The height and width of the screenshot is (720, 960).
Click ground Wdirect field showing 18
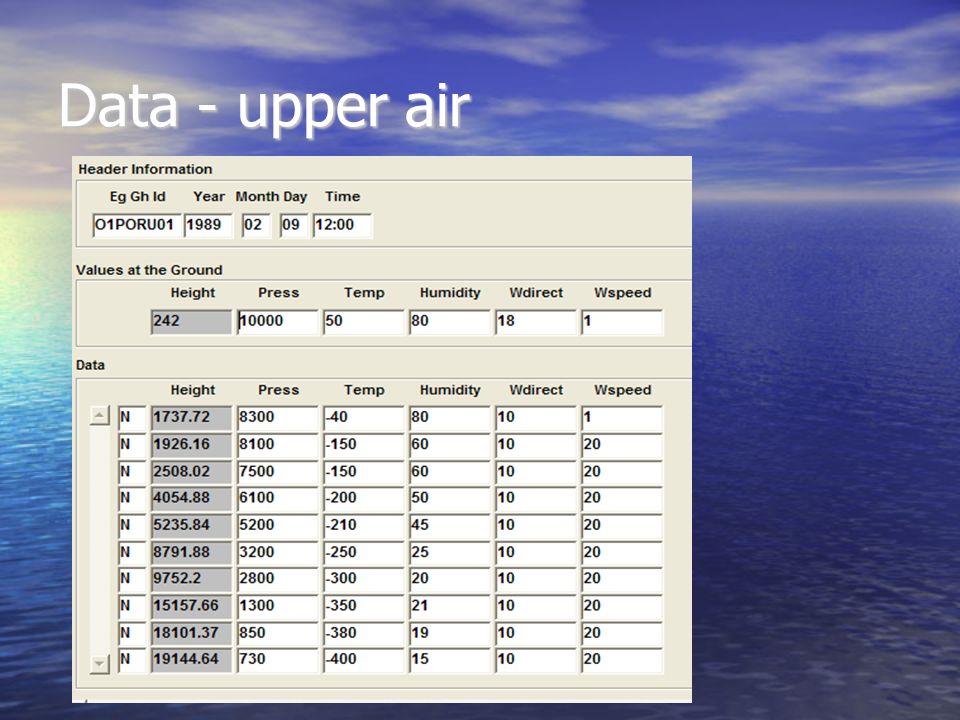pyautogui.click(x=536, y=322)
